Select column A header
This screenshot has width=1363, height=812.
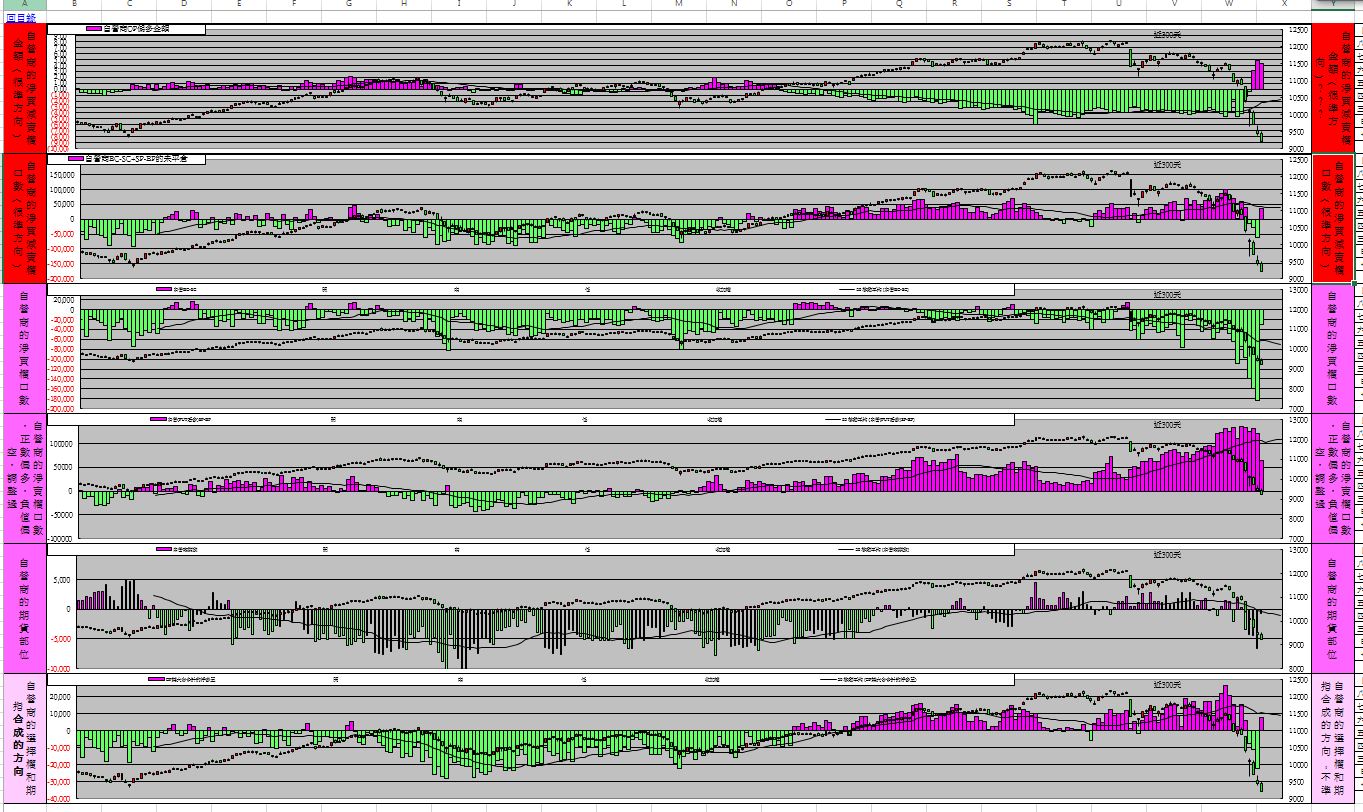[x=24, y=4]
